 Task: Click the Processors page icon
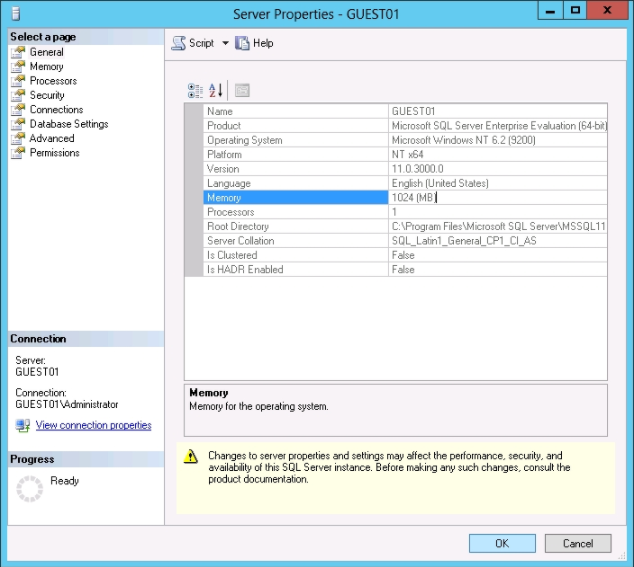18,81
